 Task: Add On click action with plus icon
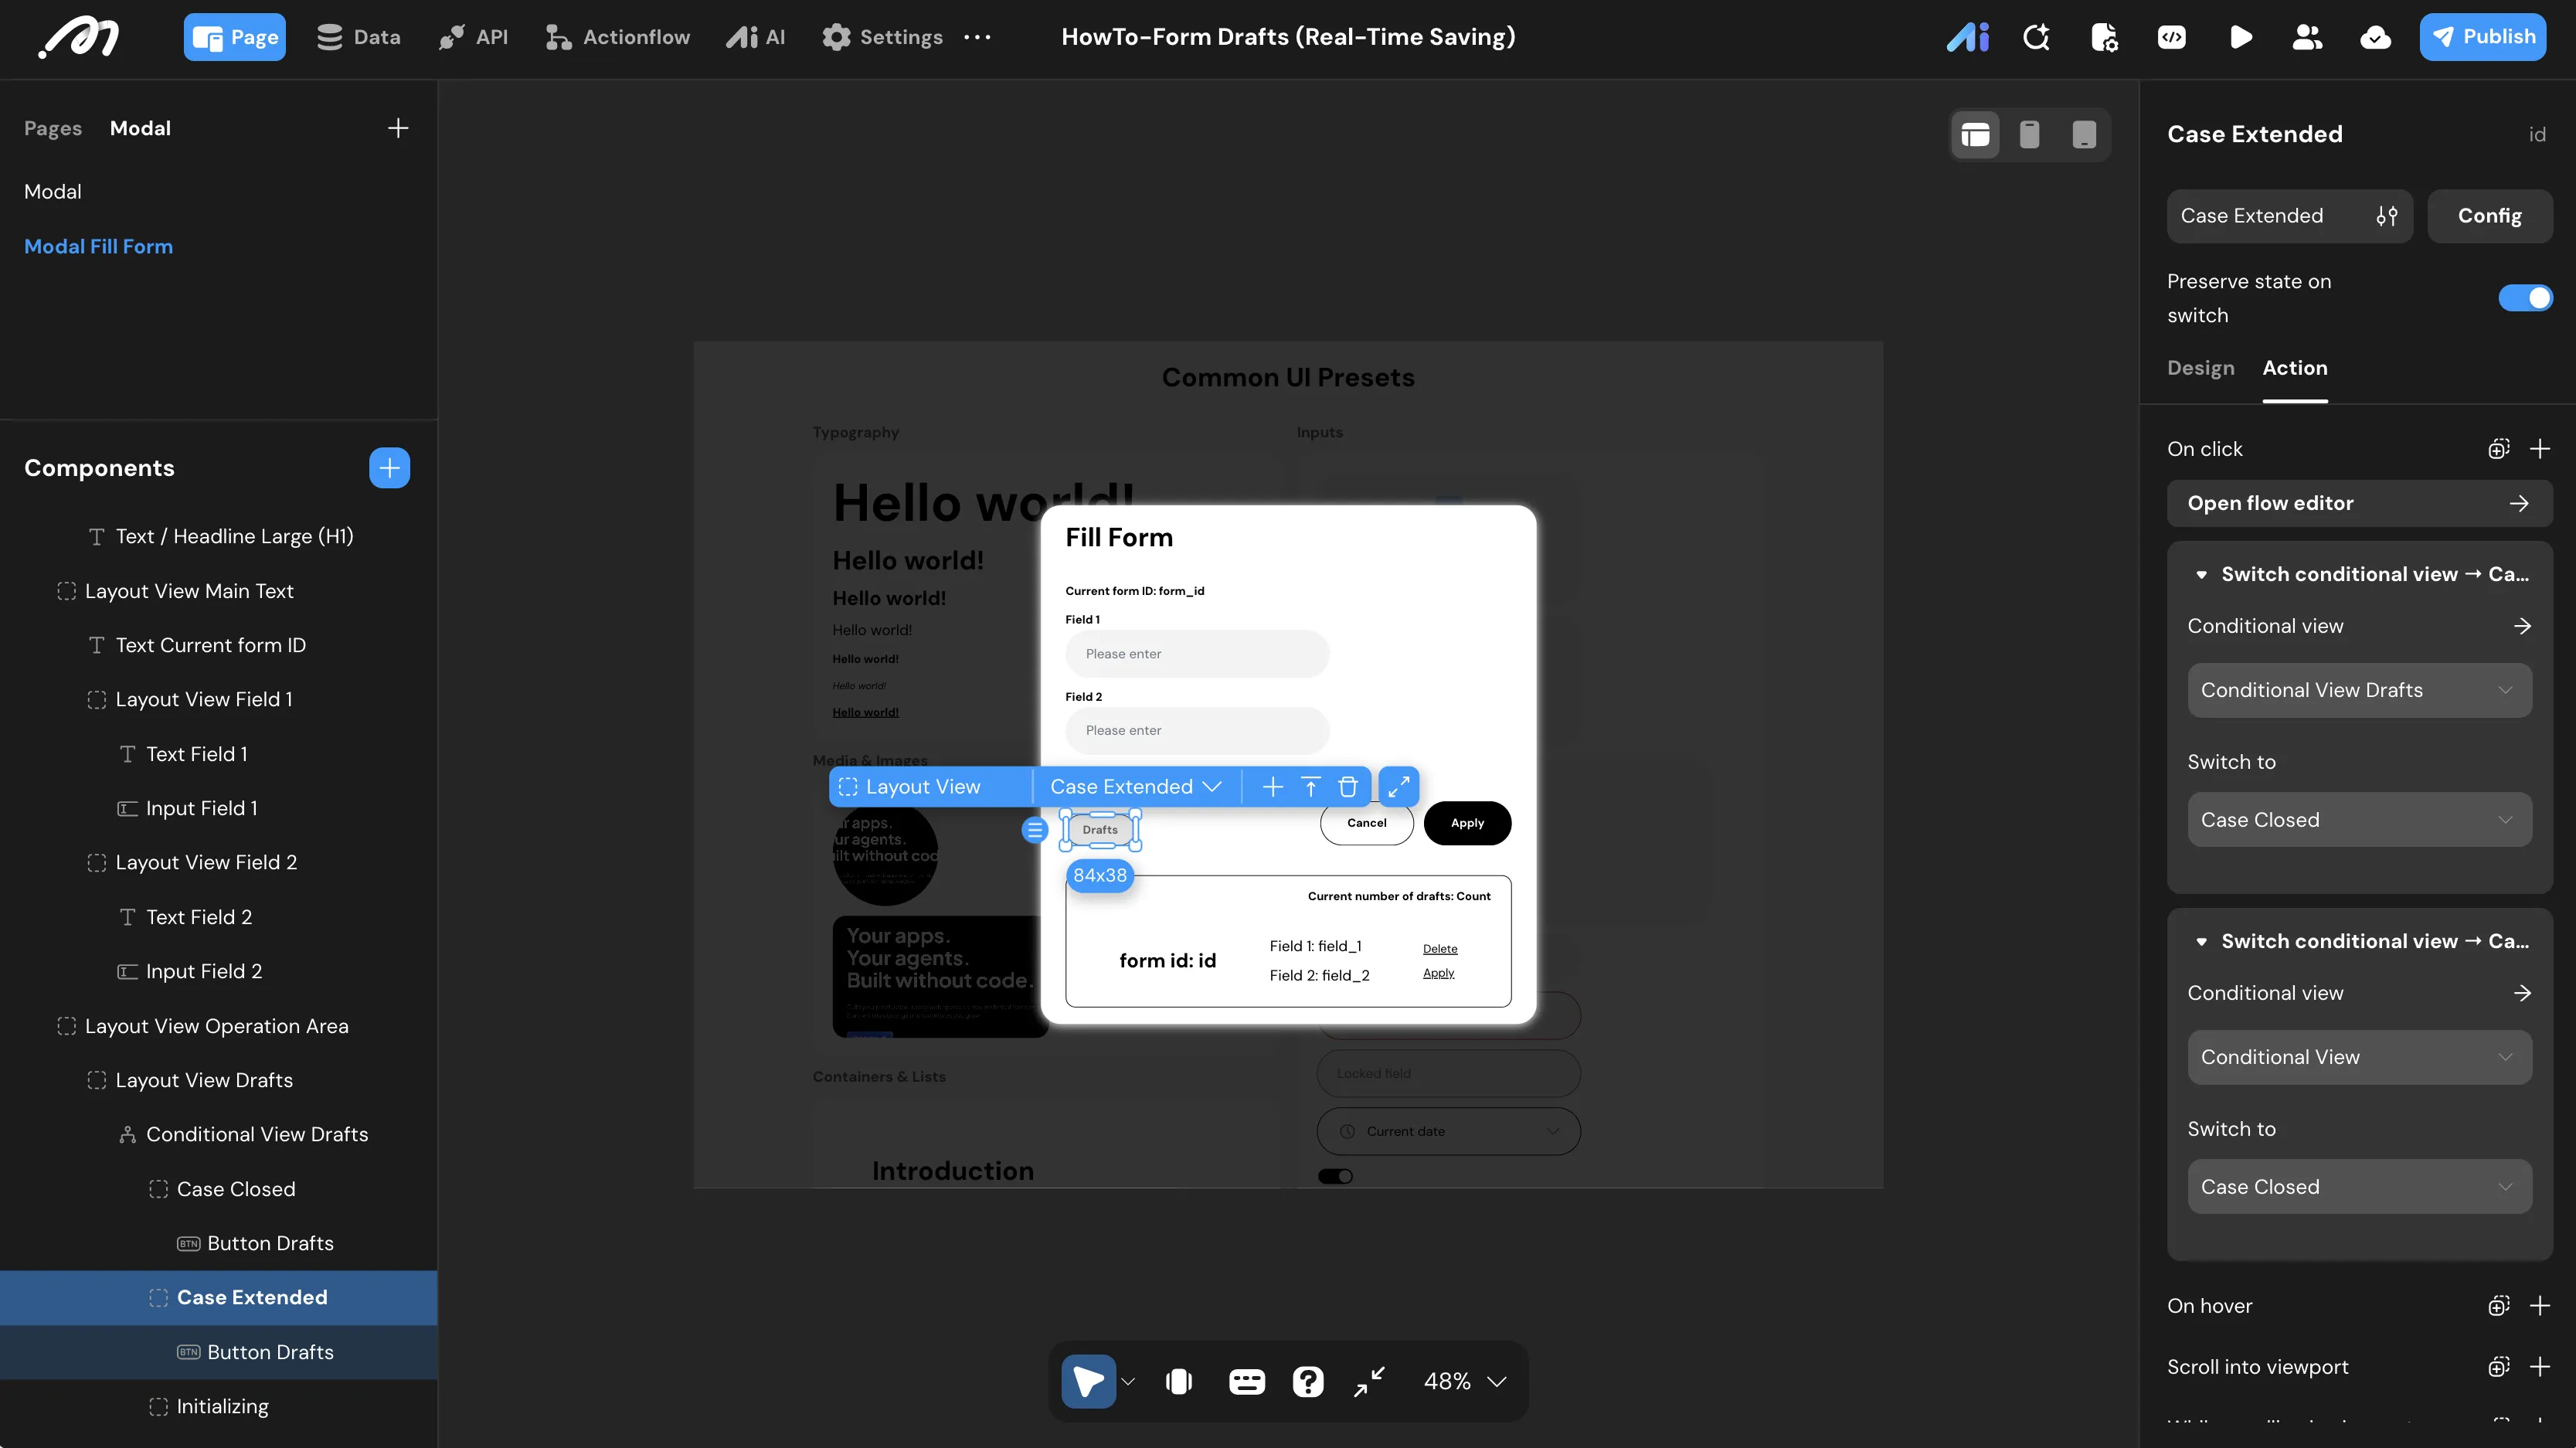click(2539, 449)
